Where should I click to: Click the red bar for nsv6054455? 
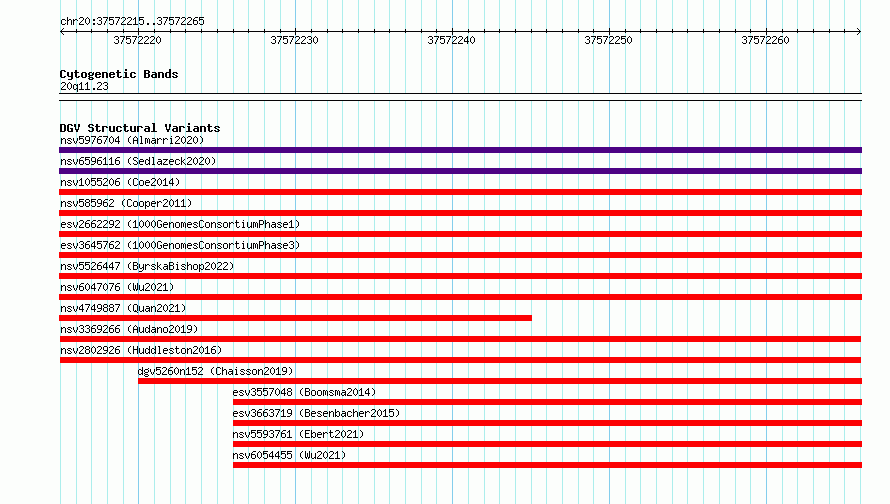pos(547,465)
